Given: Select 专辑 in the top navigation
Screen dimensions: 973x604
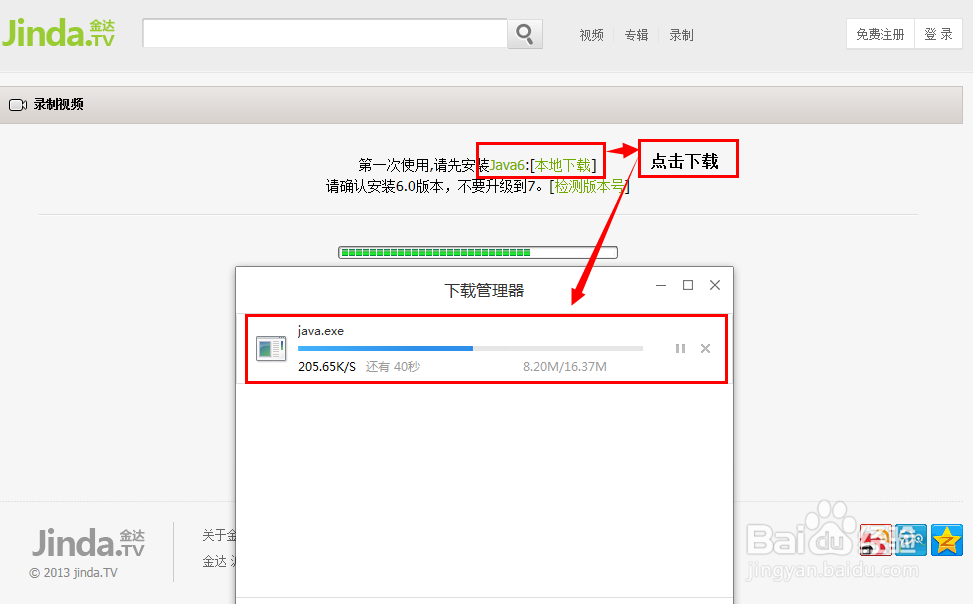Looking at the screenshot, I should point(636,34).
